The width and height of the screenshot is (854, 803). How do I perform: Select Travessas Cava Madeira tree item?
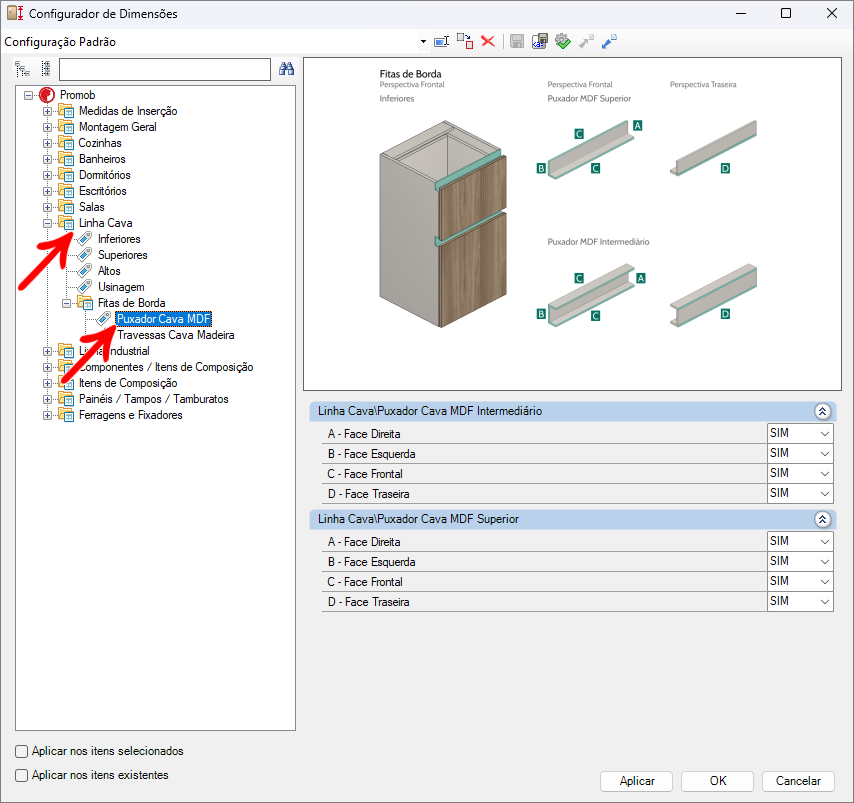[x=176, y=335]
